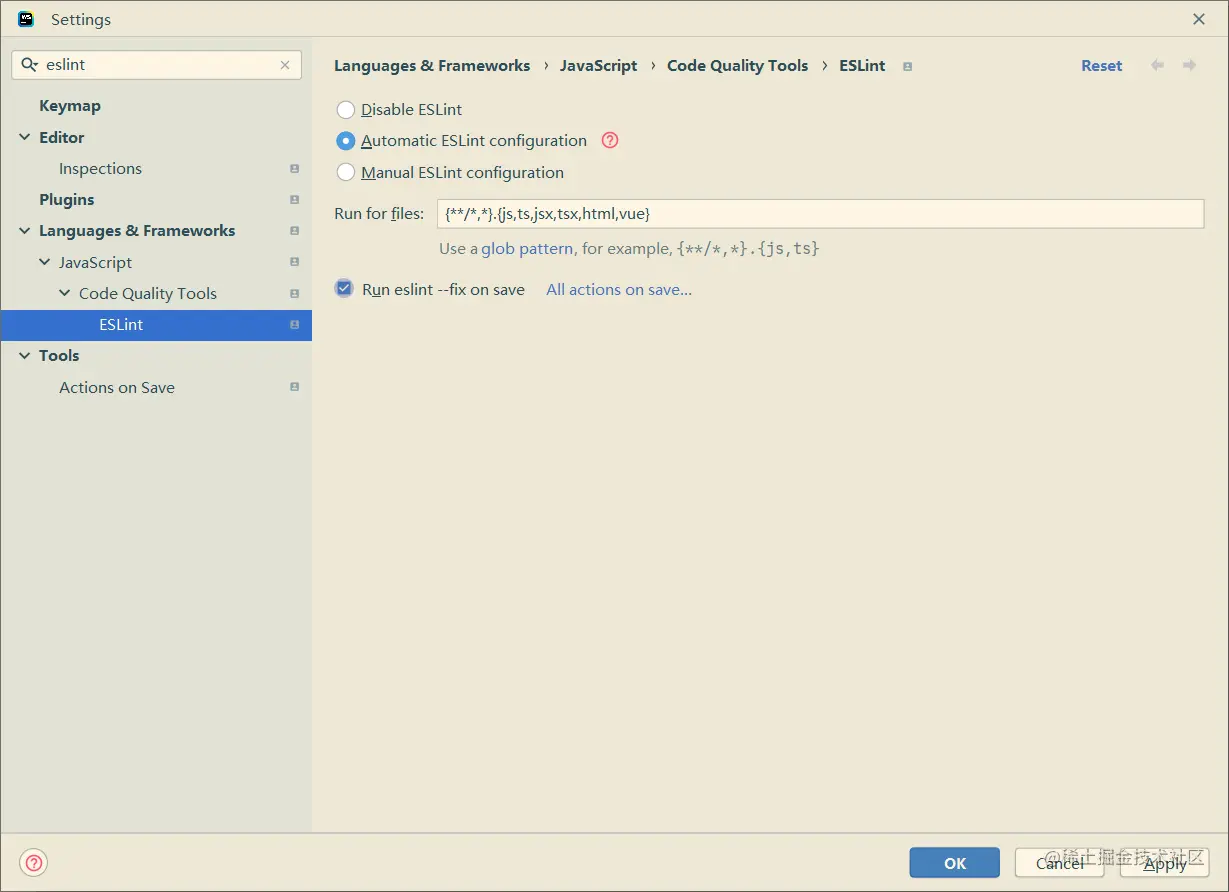Screen dimensions: 1229x892
Task: Select Code Quality Tools in the tree
Action: [148, 293]
